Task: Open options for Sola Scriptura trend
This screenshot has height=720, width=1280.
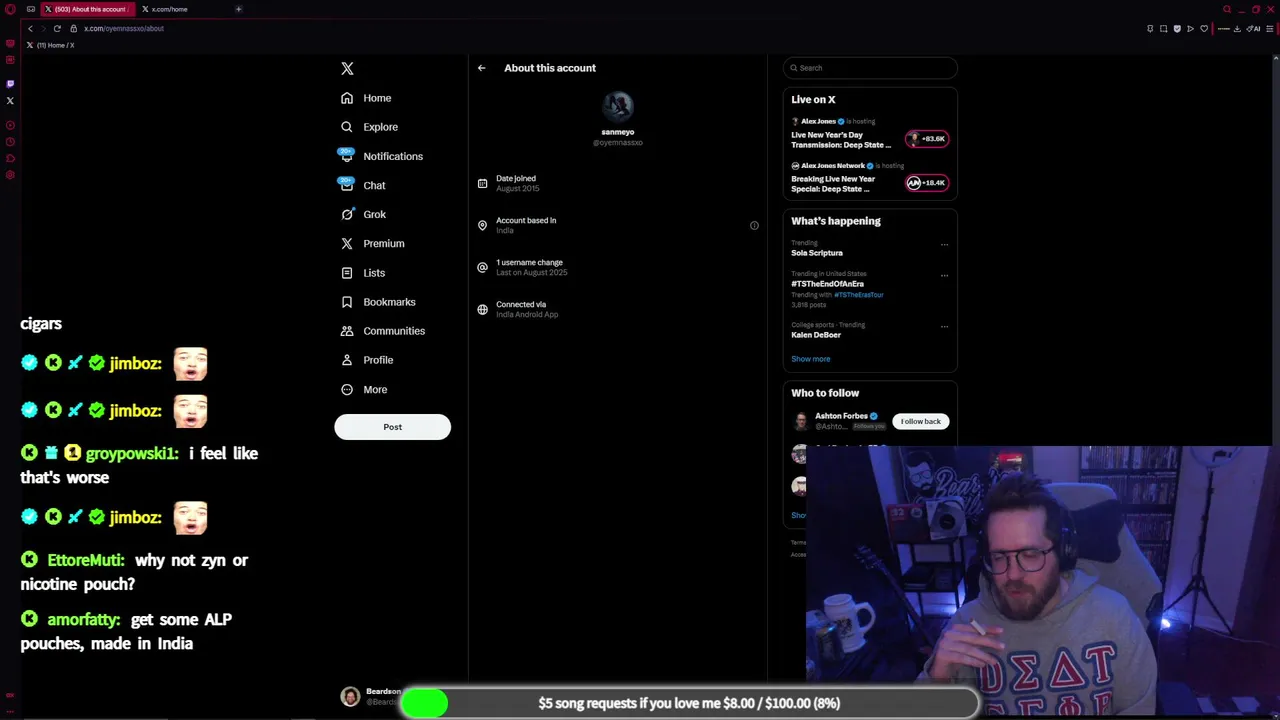Action: (x=944, y=244)
